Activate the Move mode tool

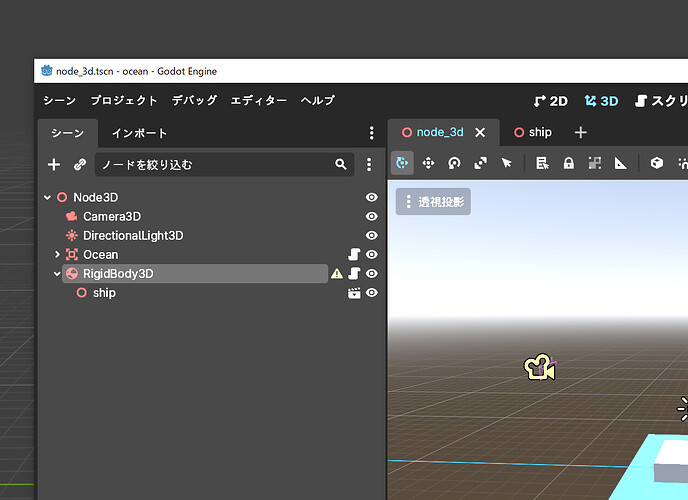click(x=428, y=163)
